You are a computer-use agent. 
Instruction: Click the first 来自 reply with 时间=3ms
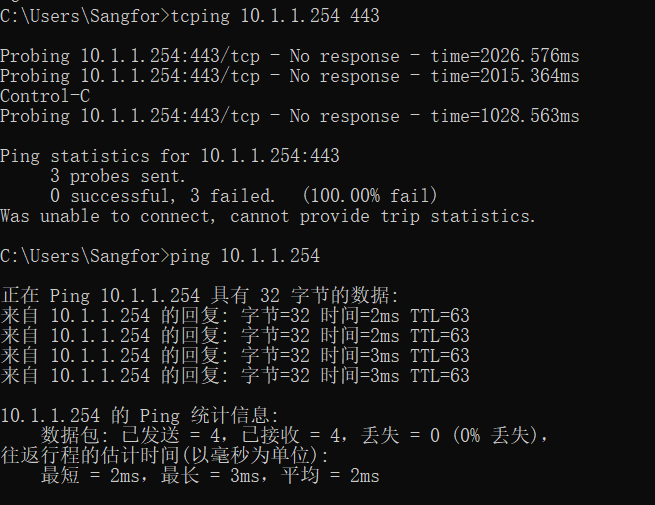pyautogui.click(x=235, y=356)
